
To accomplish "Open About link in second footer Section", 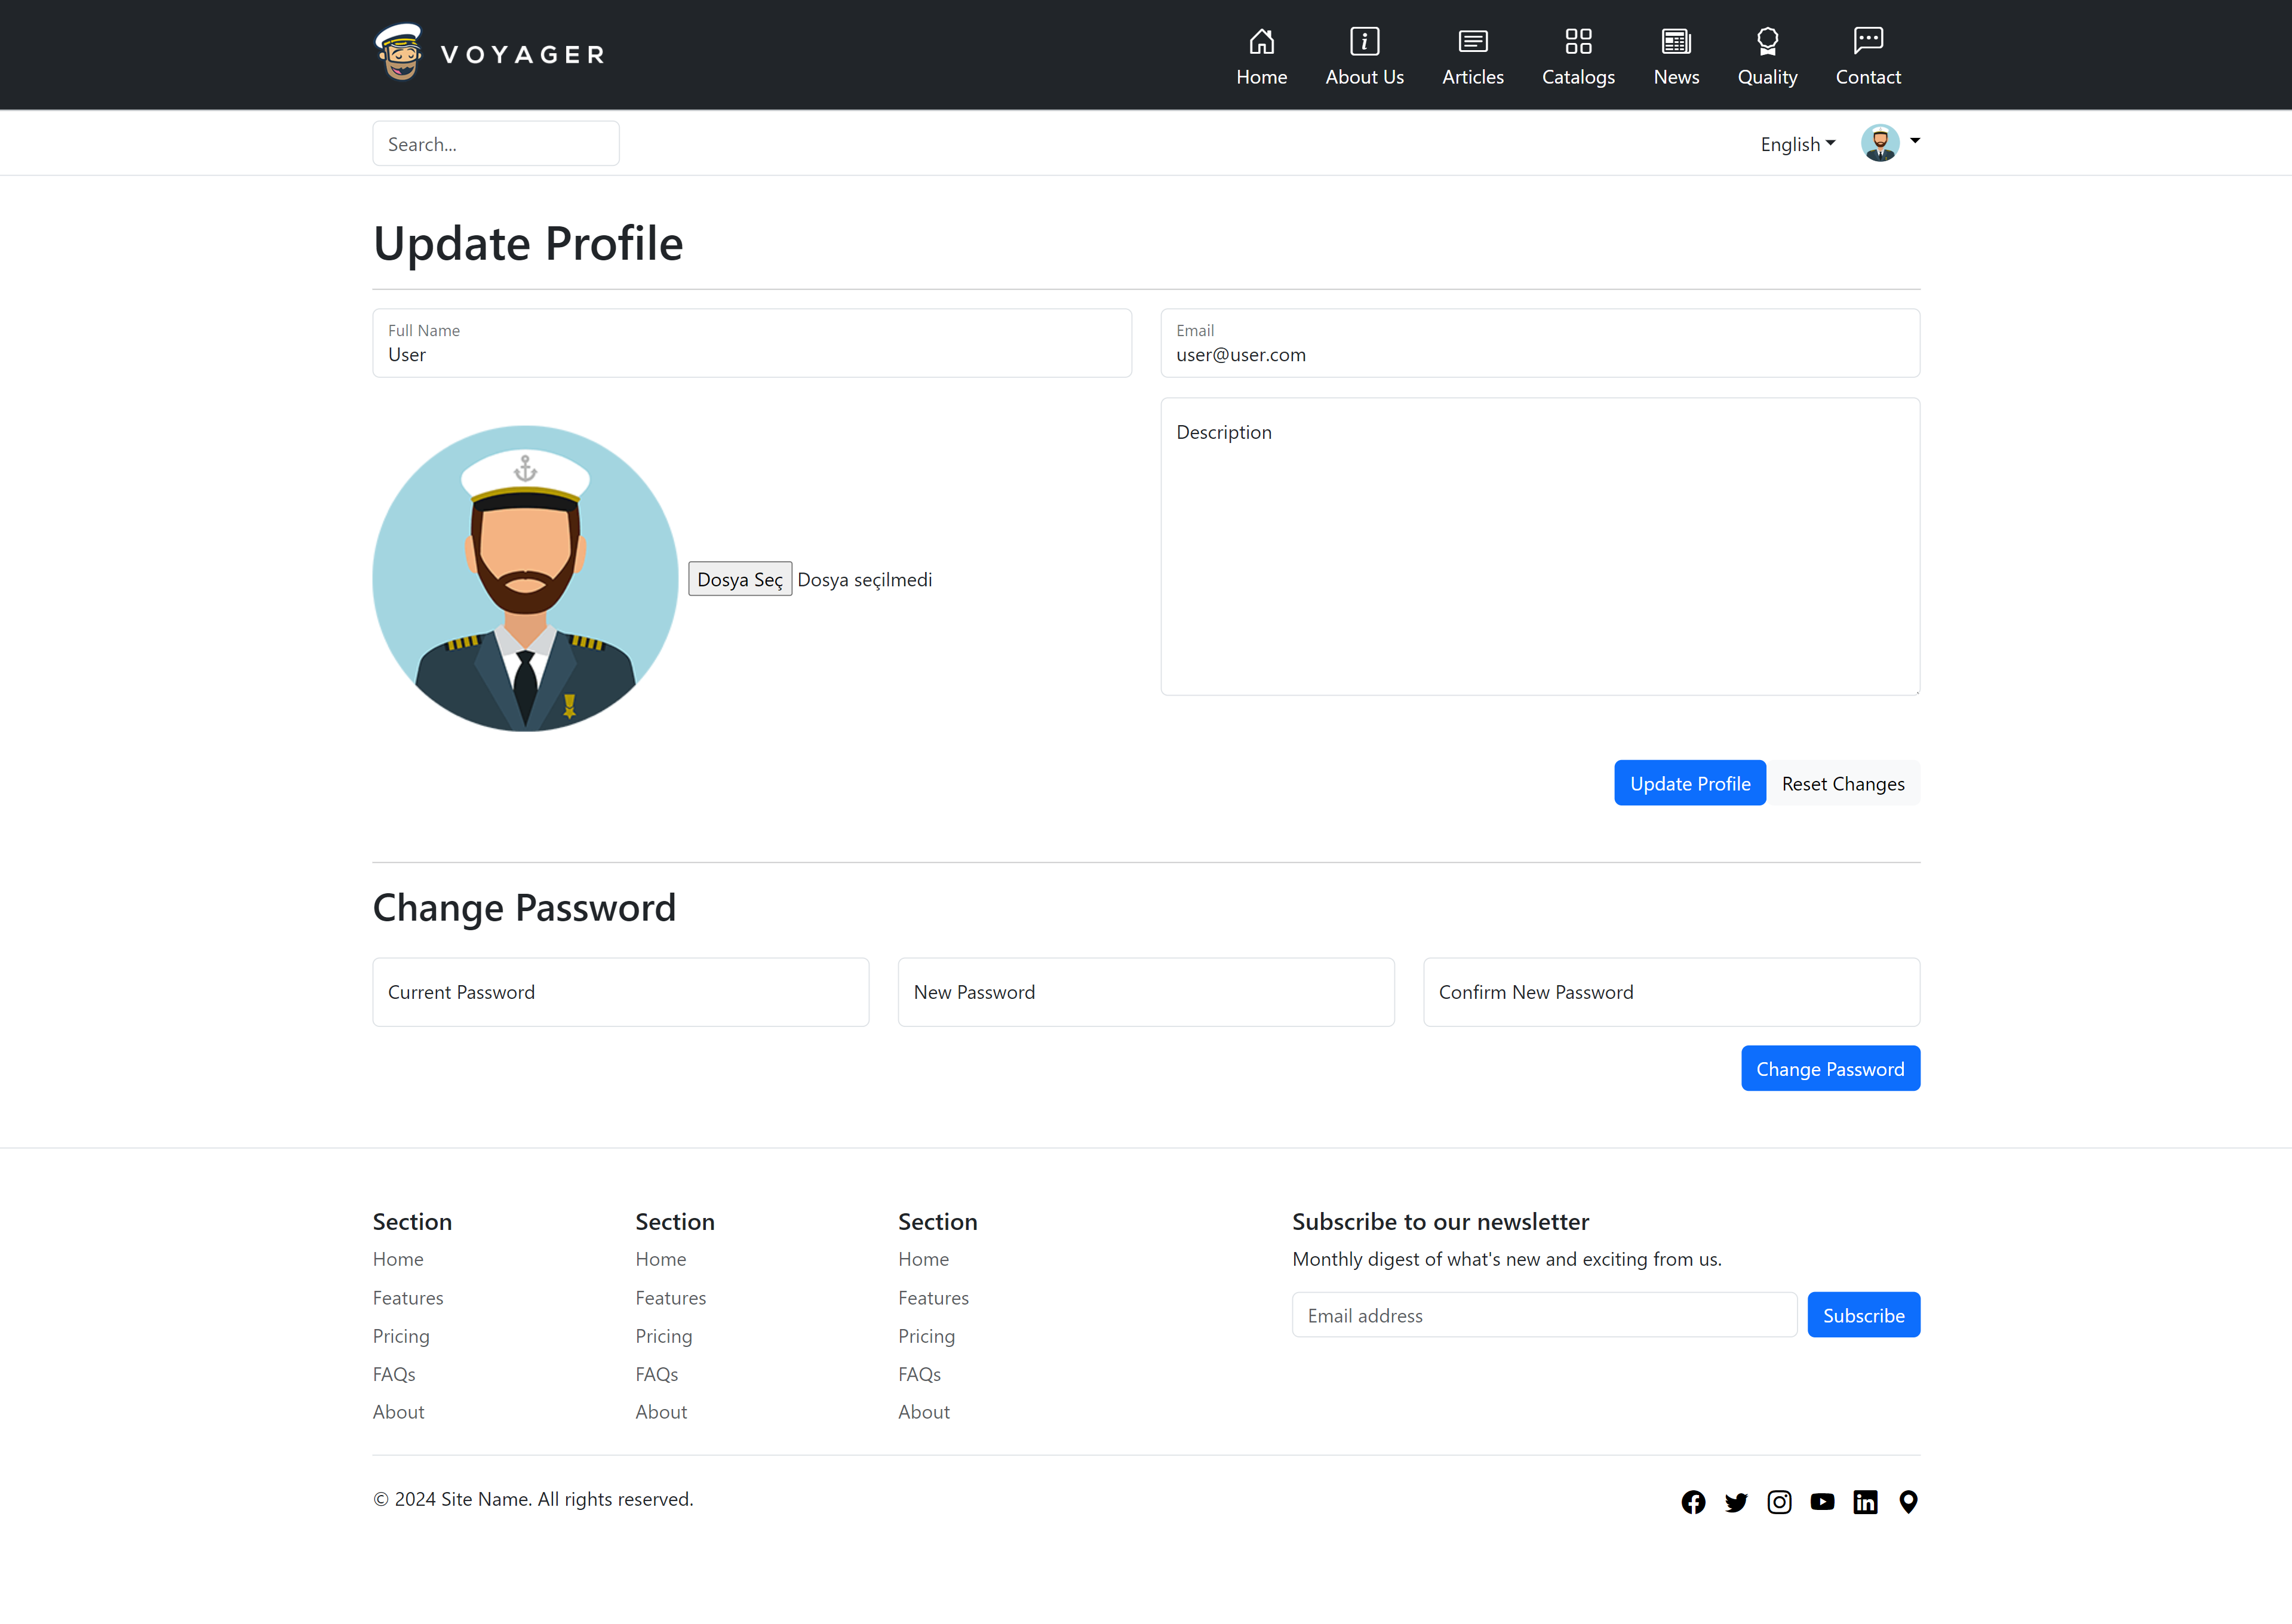I will [x=661, y=1412].
